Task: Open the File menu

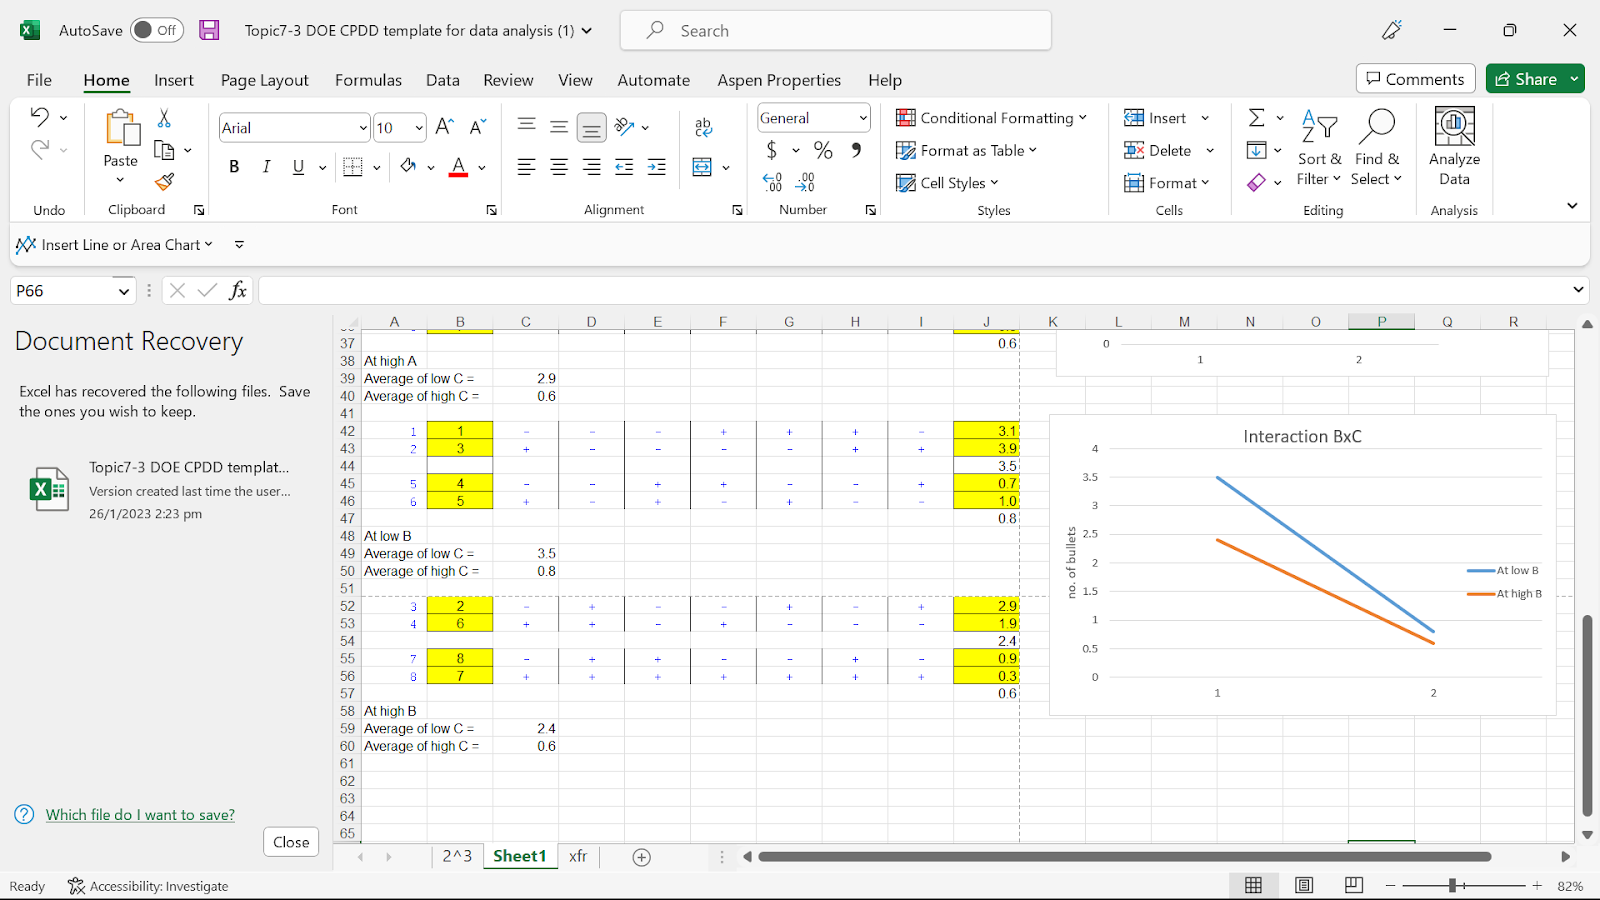Action: point(39,80)
